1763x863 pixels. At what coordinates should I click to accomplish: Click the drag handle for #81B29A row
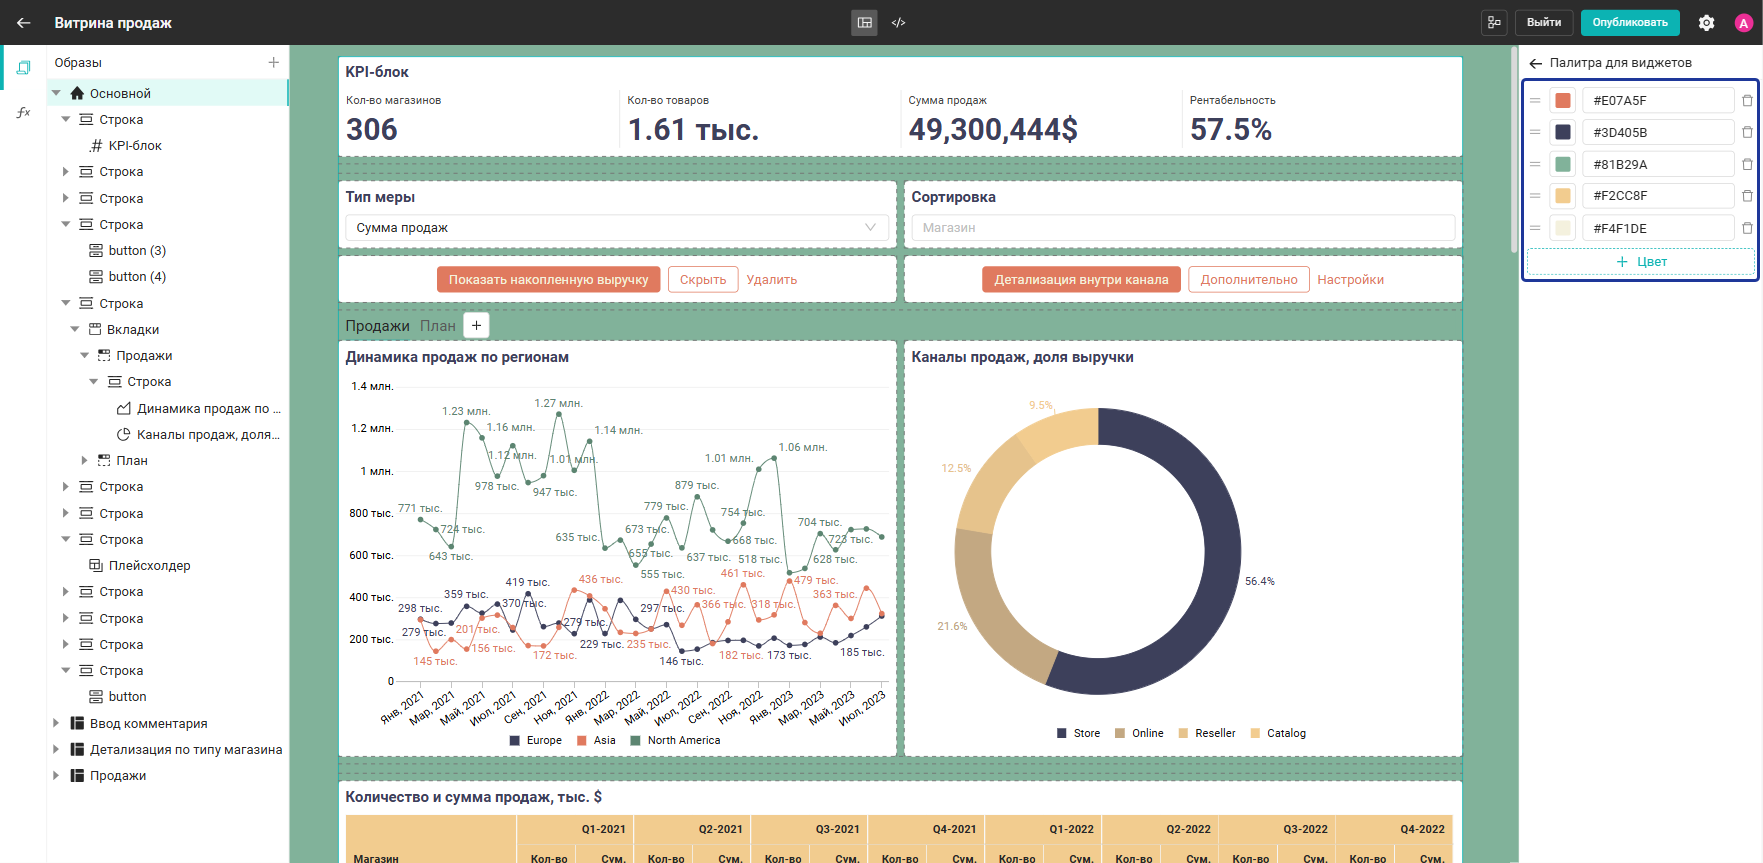[x=1535, y=164]
